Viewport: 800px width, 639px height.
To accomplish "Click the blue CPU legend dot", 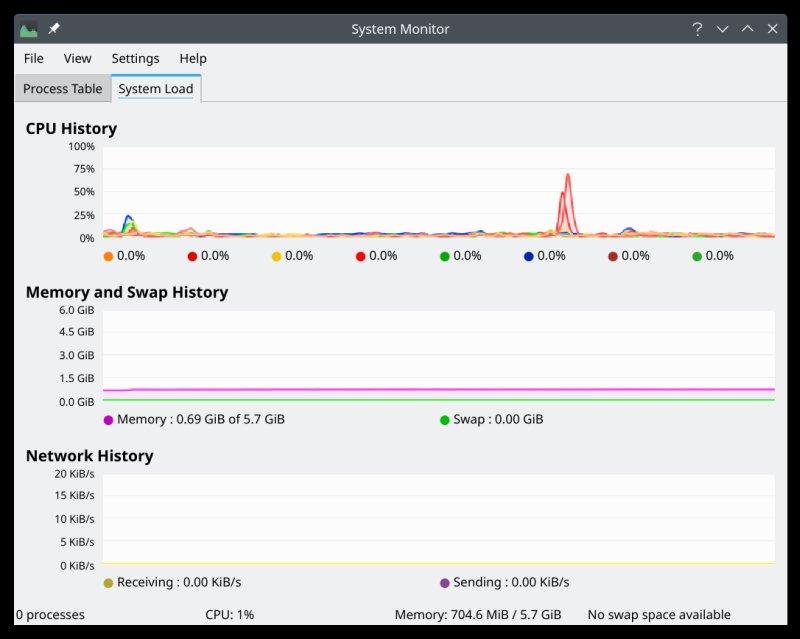I will click(528, 256).
